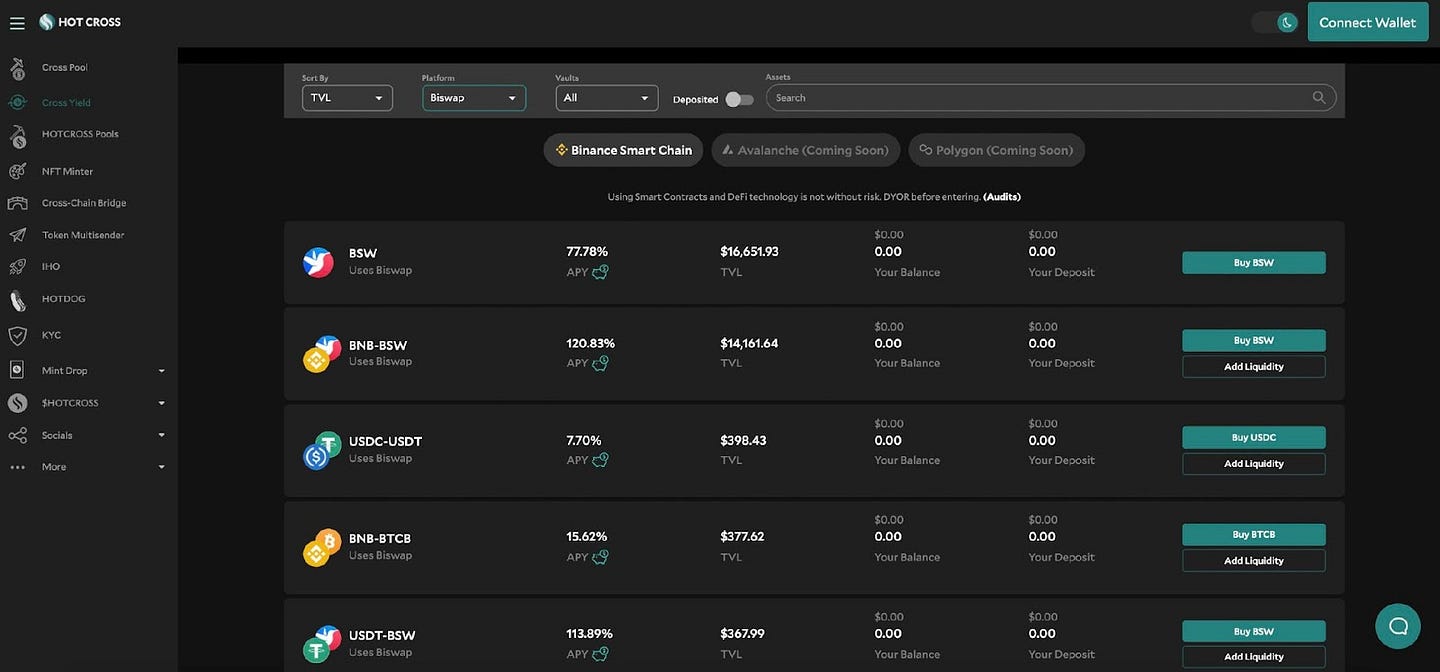The width and height of the screenshot is (1440, 672).
Task: Click the BSW vault token icon
Action: click(318, 262)
